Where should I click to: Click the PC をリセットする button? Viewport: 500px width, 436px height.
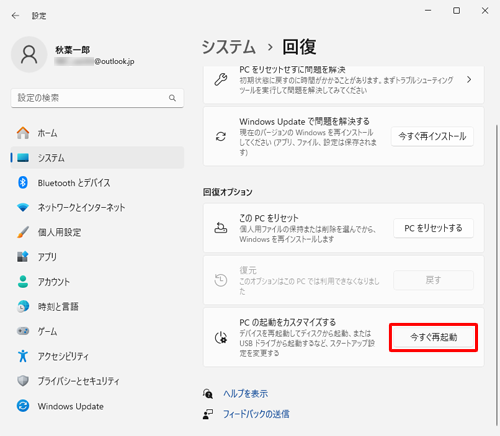[433, 228]
